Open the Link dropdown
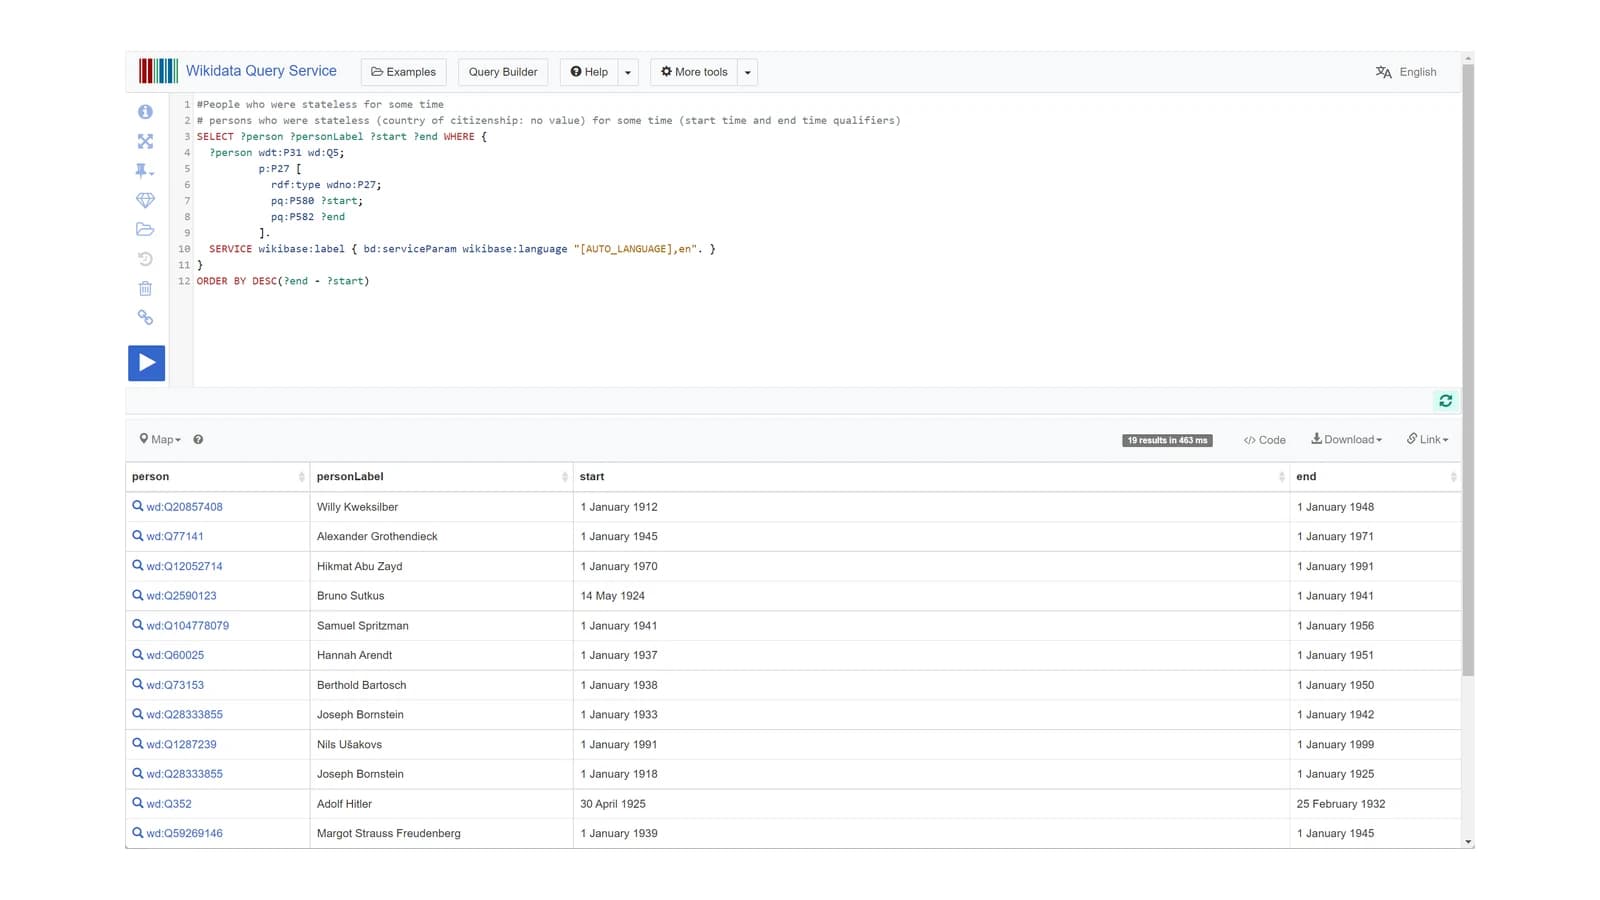This screenshot has width=1600, height=900. click(1427, 440)
